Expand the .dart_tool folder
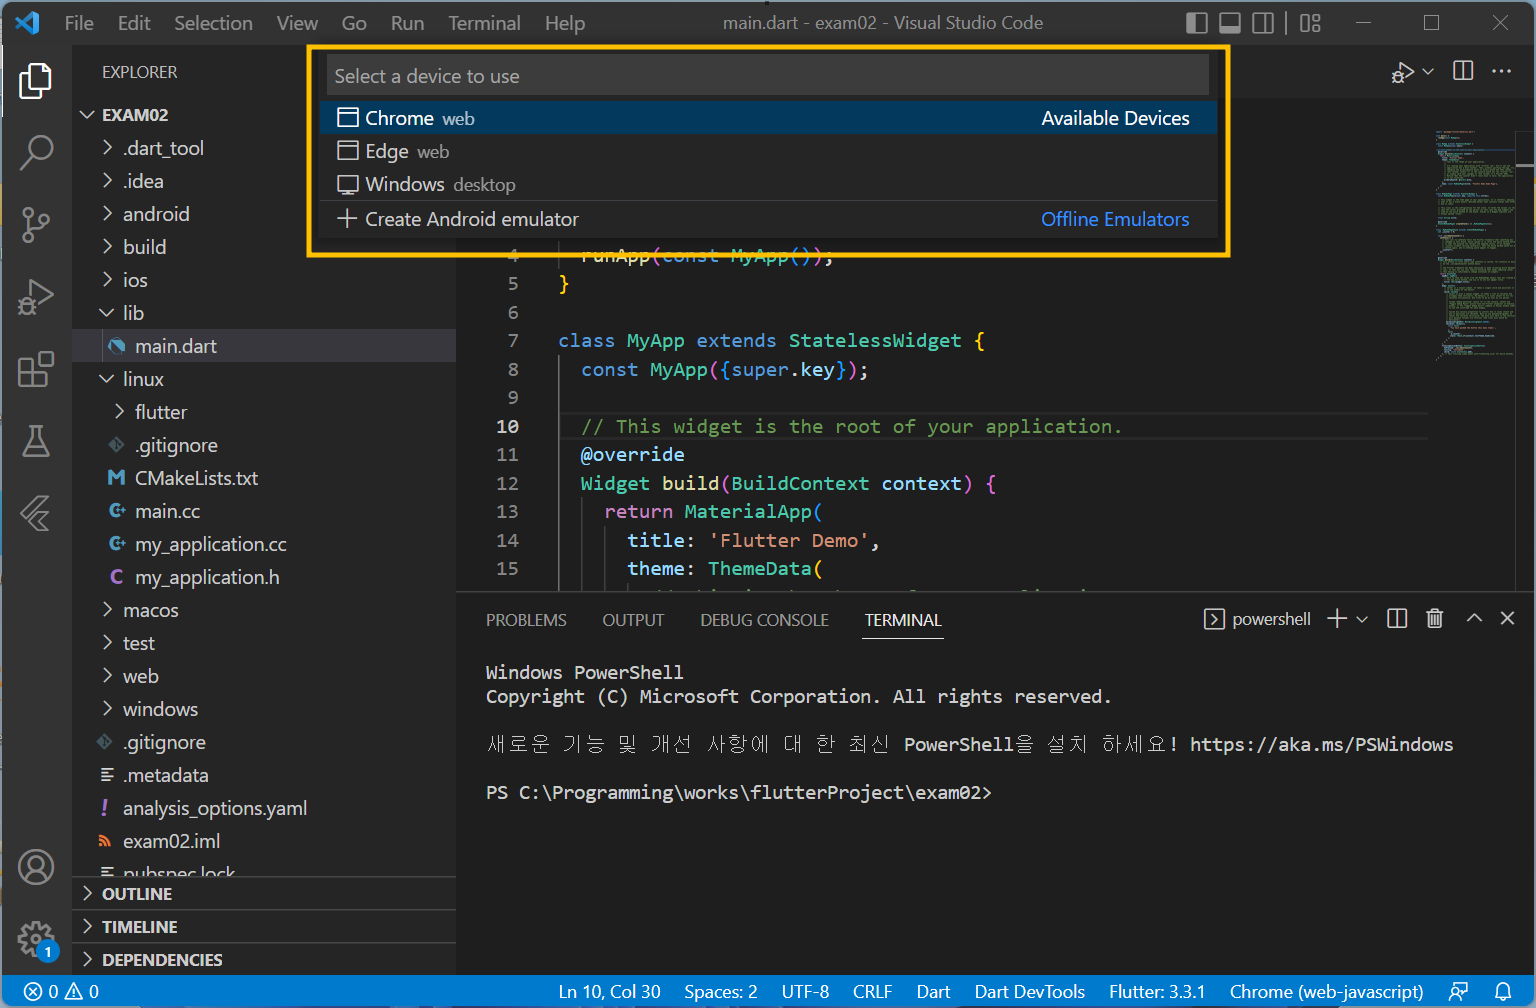The width and height of the screenshot is (1536, 1008). pyautogui.click(x=264, y=148)
